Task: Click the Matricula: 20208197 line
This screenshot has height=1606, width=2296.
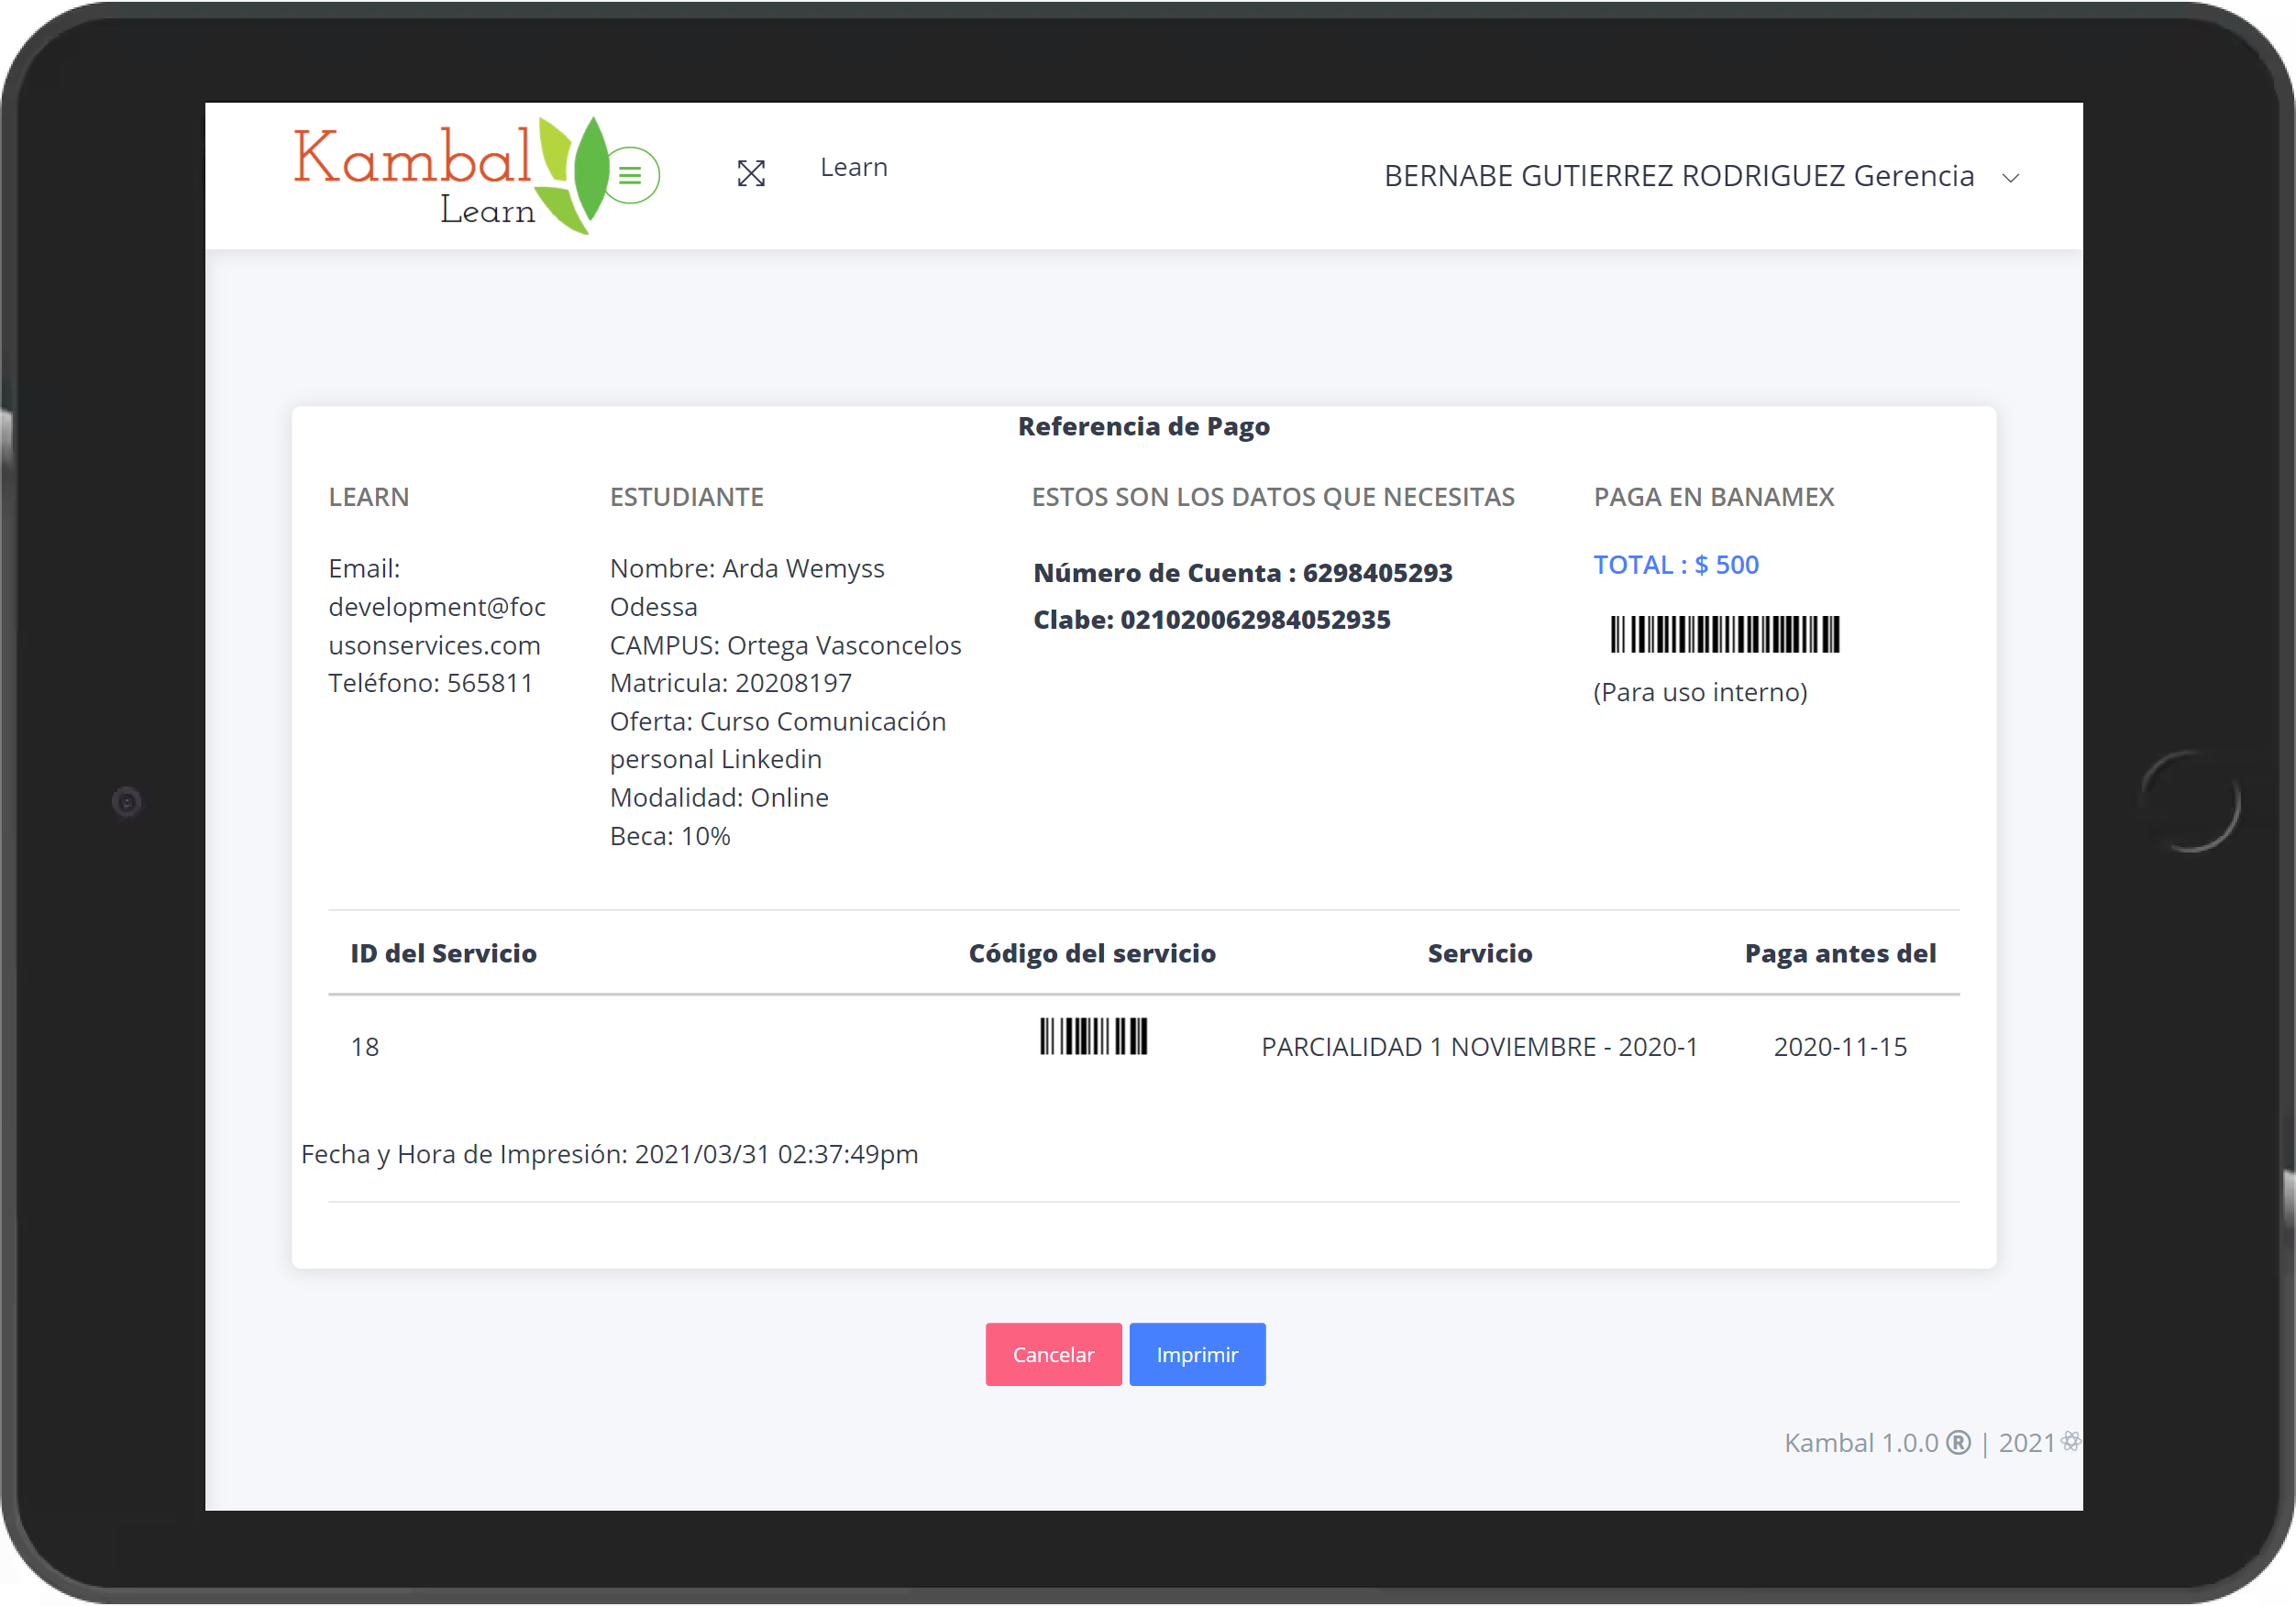Action: [731, 683]
